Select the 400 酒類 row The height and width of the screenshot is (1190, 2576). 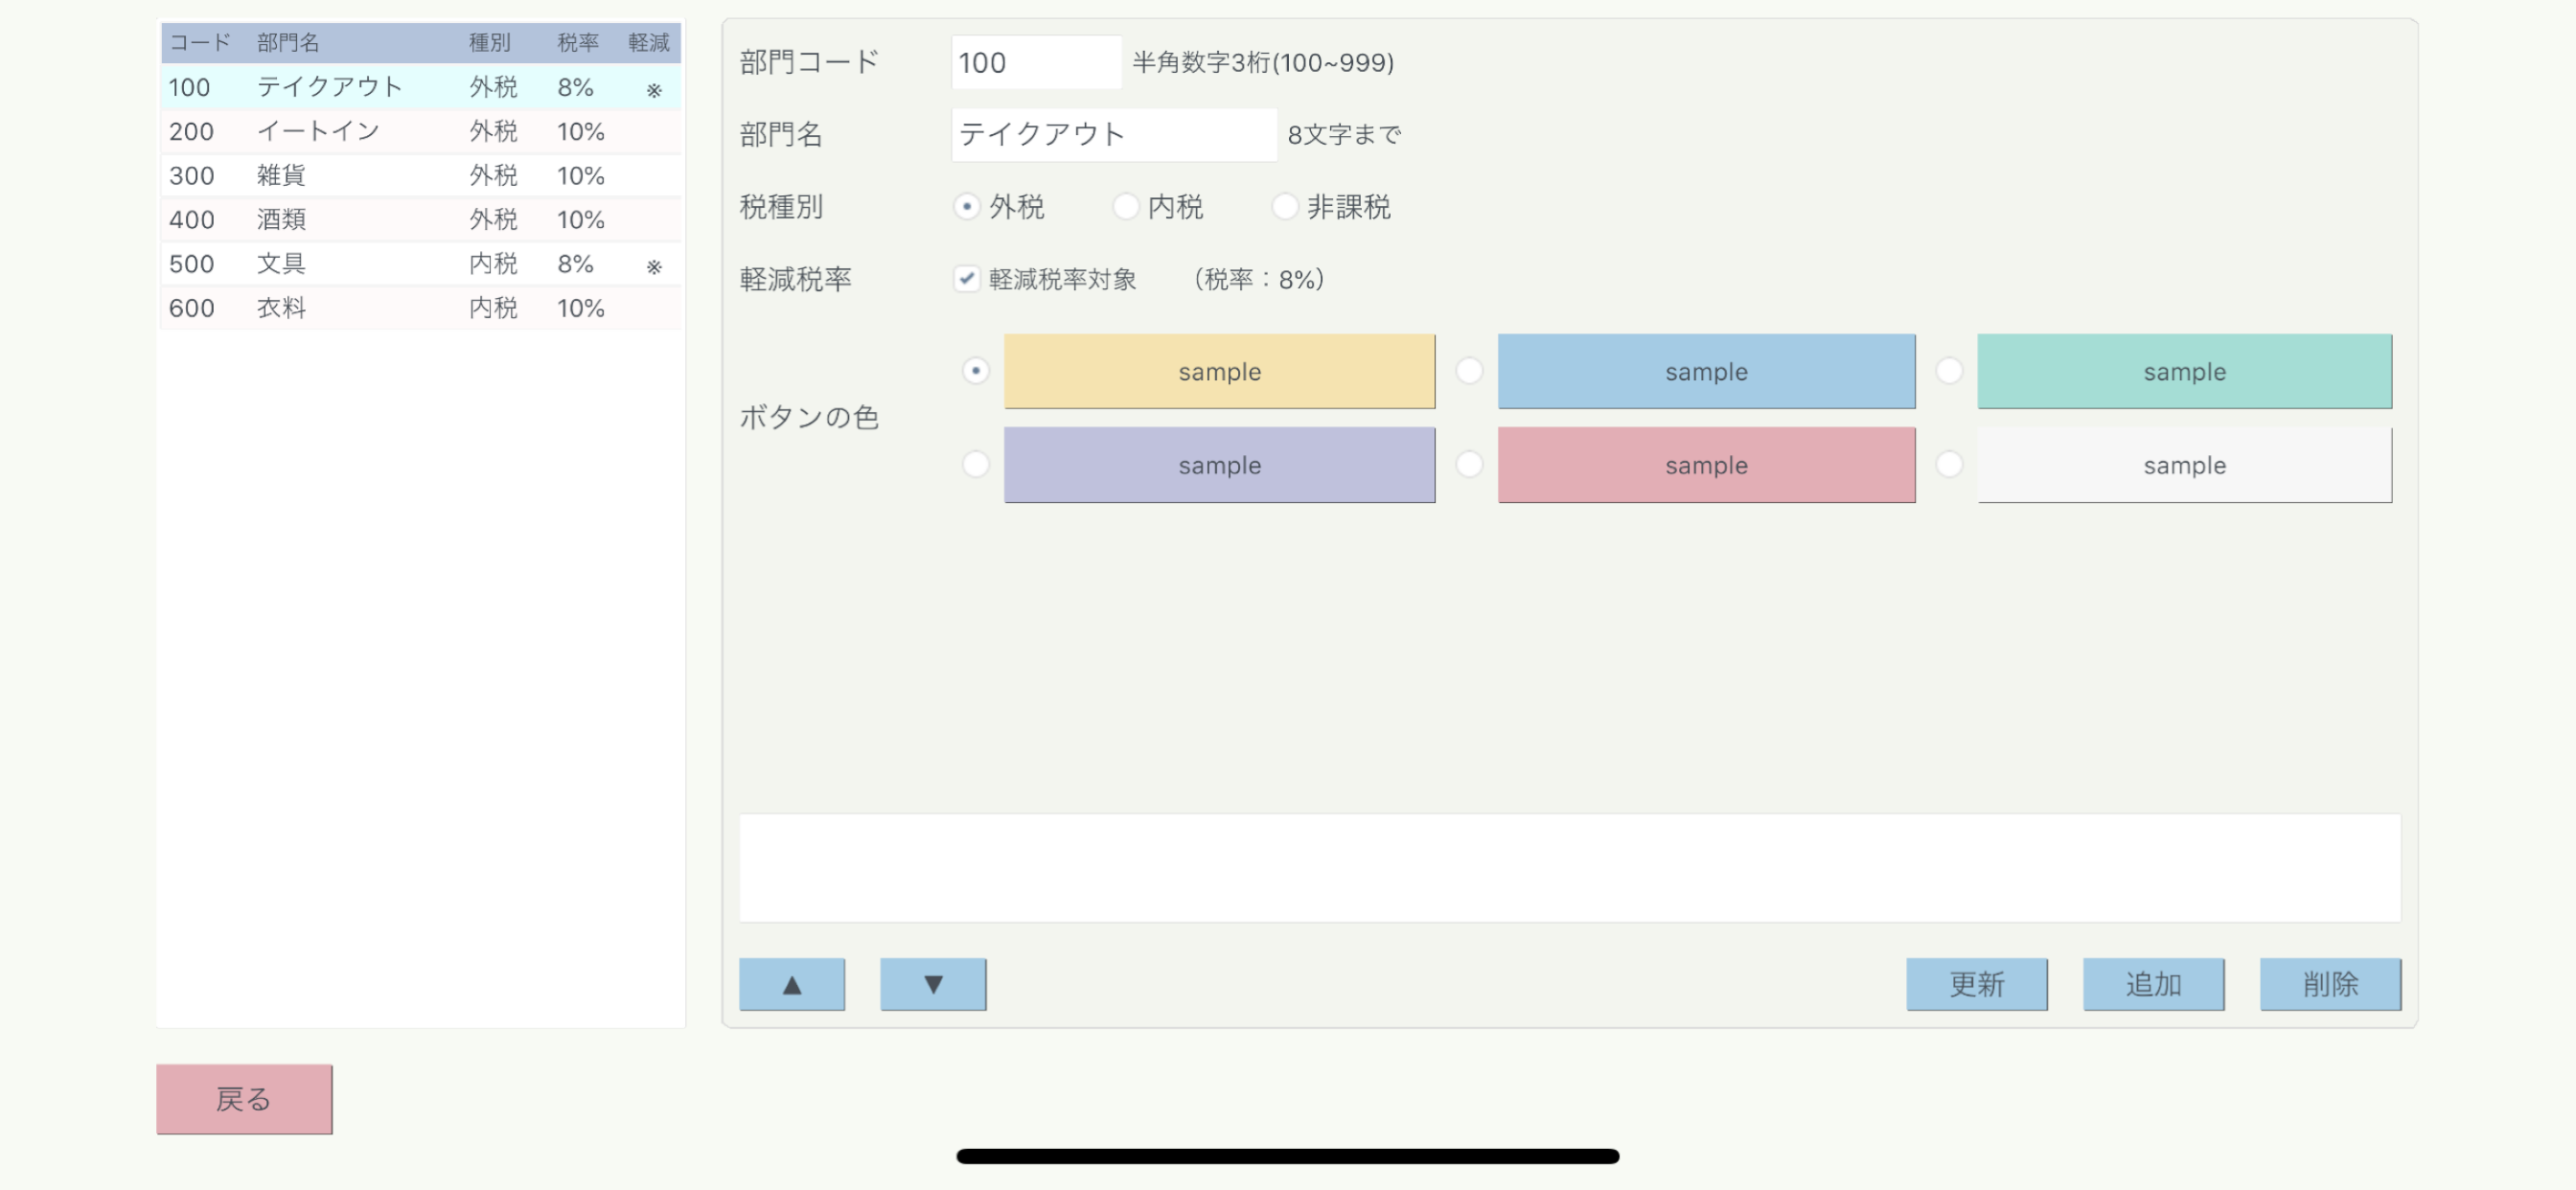(x=421, y=219)
